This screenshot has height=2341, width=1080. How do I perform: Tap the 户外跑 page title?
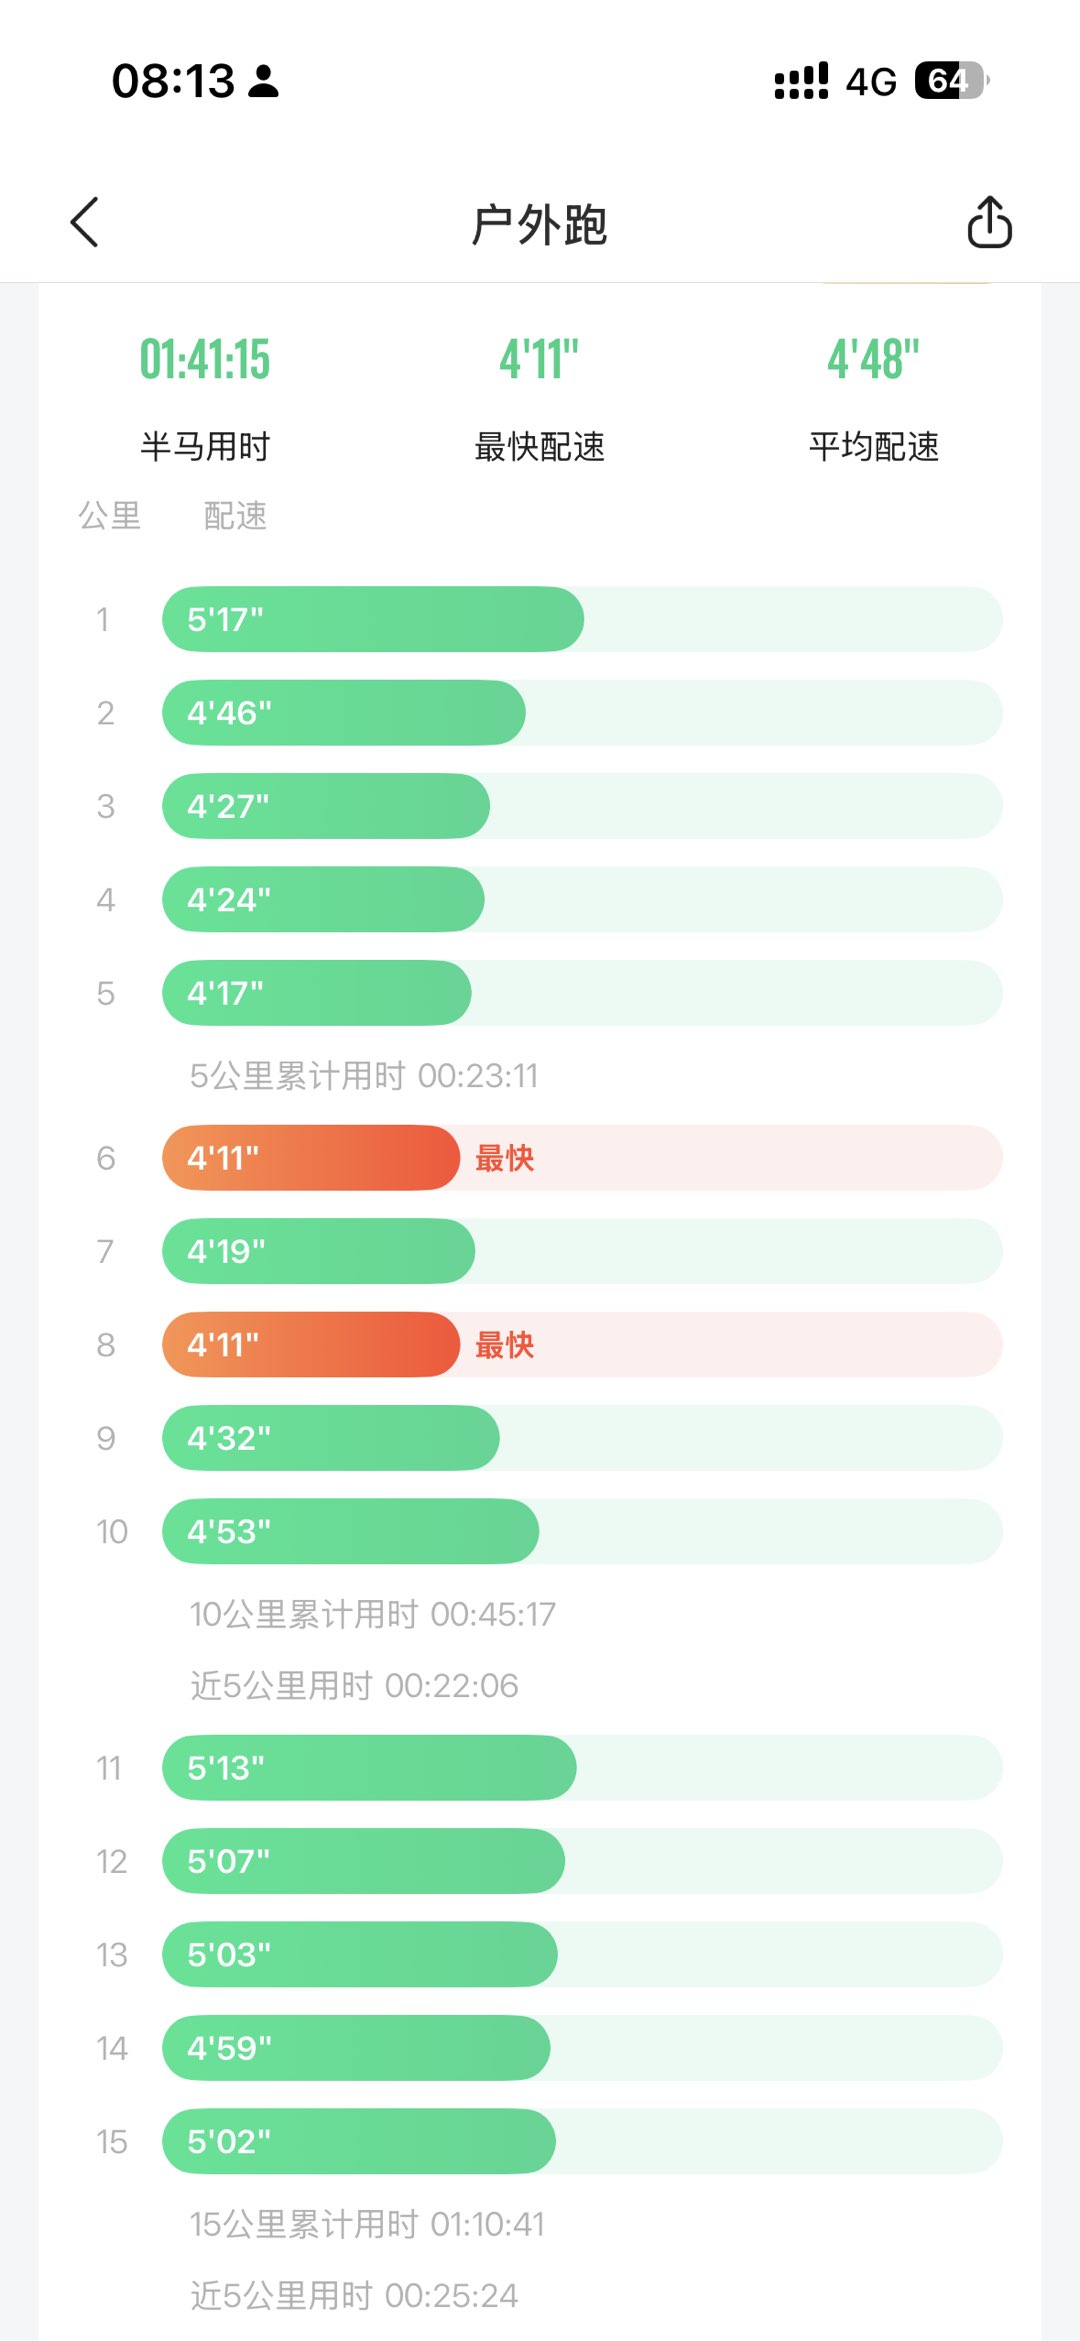point(540,224)
